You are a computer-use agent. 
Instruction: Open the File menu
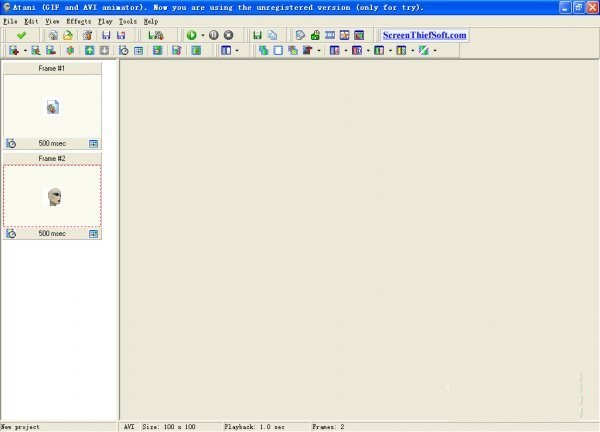tap(10, 21)
